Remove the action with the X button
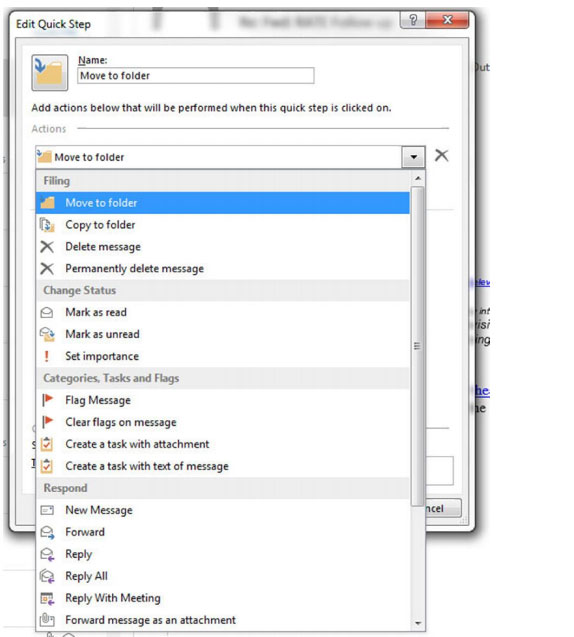Image resolution: width=574 pixels, height=637 pixels. pos(442,155)
